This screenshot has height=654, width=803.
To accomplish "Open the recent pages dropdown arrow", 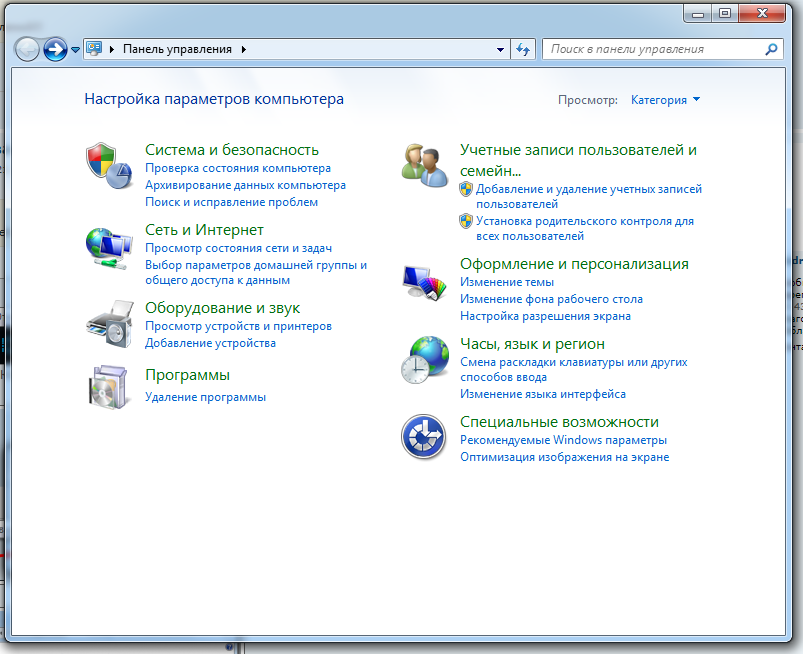I will tap(75, 50).
